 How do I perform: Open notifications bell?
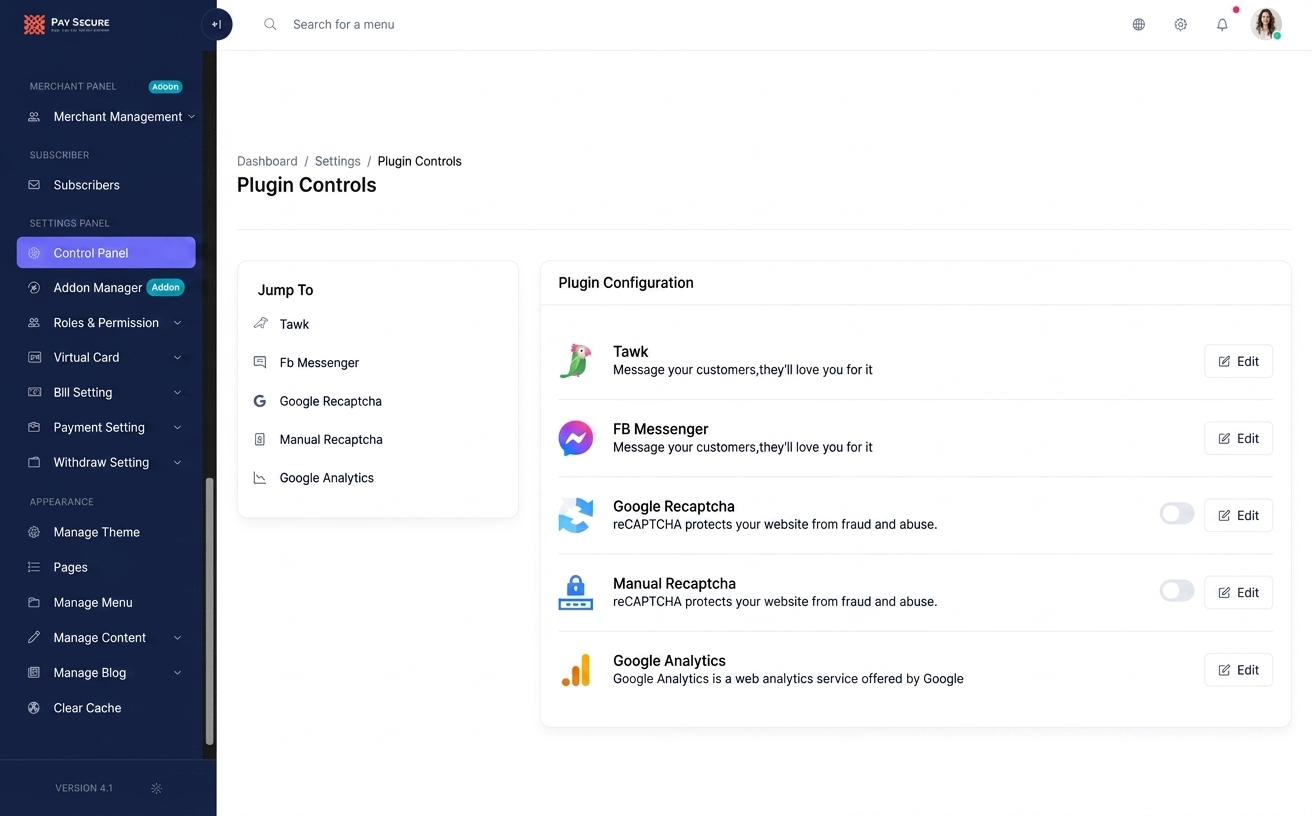pos(1222,24)
